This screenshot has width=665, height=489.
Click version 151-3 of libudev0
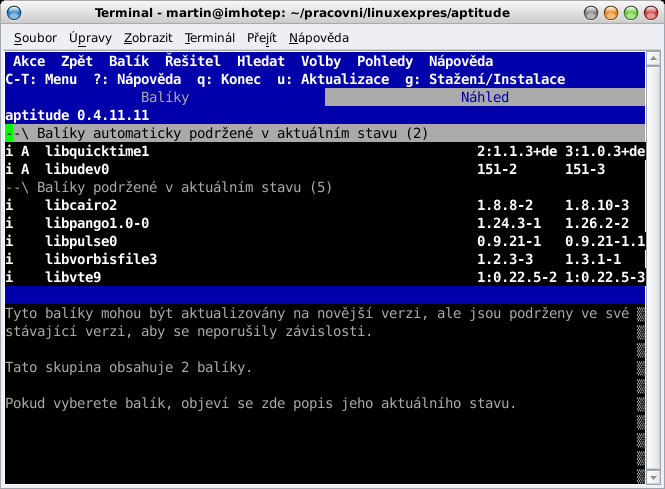(585, 169)
